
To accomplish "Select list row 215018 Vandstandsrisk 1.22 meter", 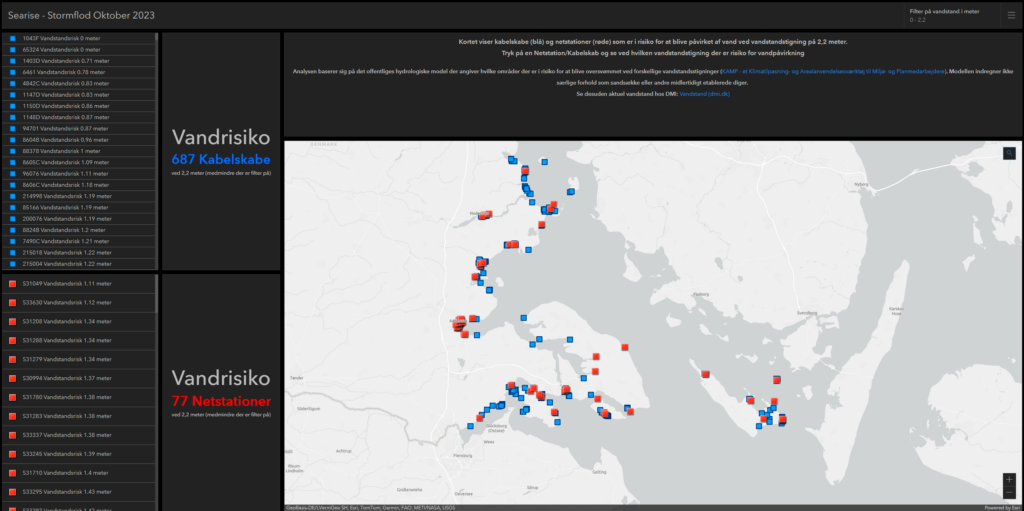I will [x=66, y=253].
